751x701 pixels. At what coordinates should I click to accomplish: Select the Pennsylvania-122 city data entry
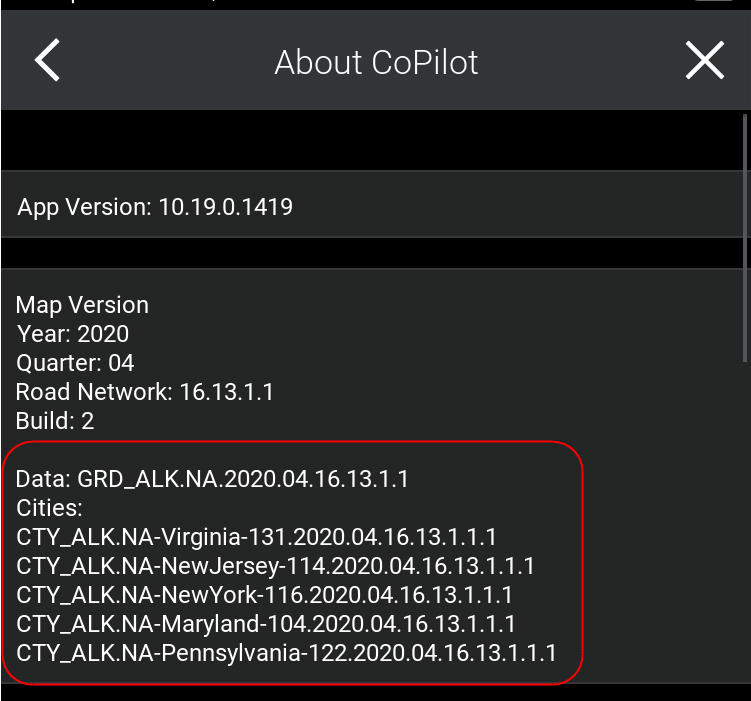click(x=286, y=654)
